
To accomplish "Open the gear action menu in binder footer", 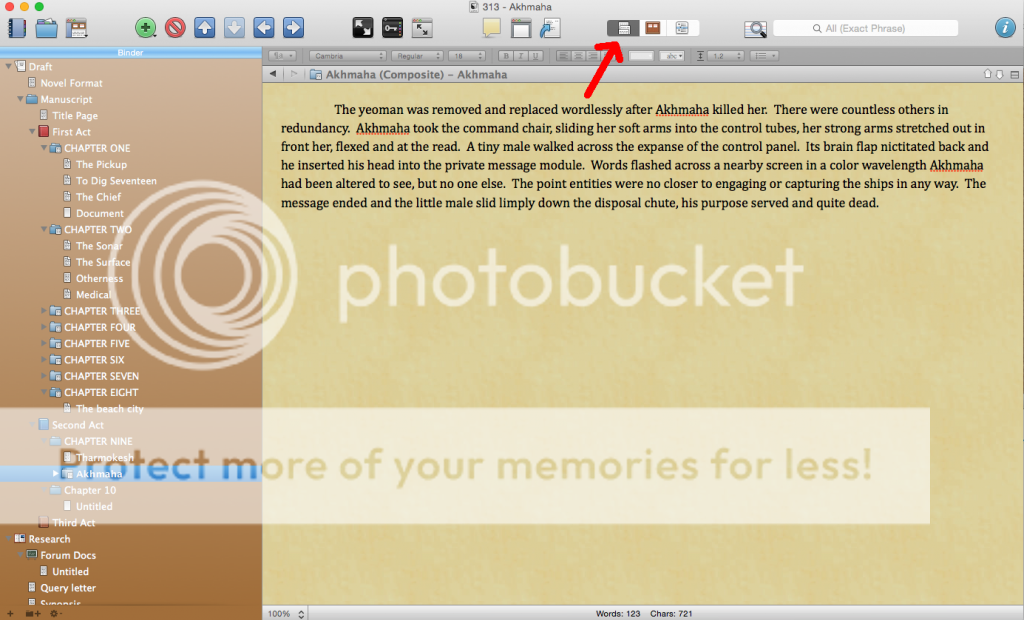I will pos(56,613).
